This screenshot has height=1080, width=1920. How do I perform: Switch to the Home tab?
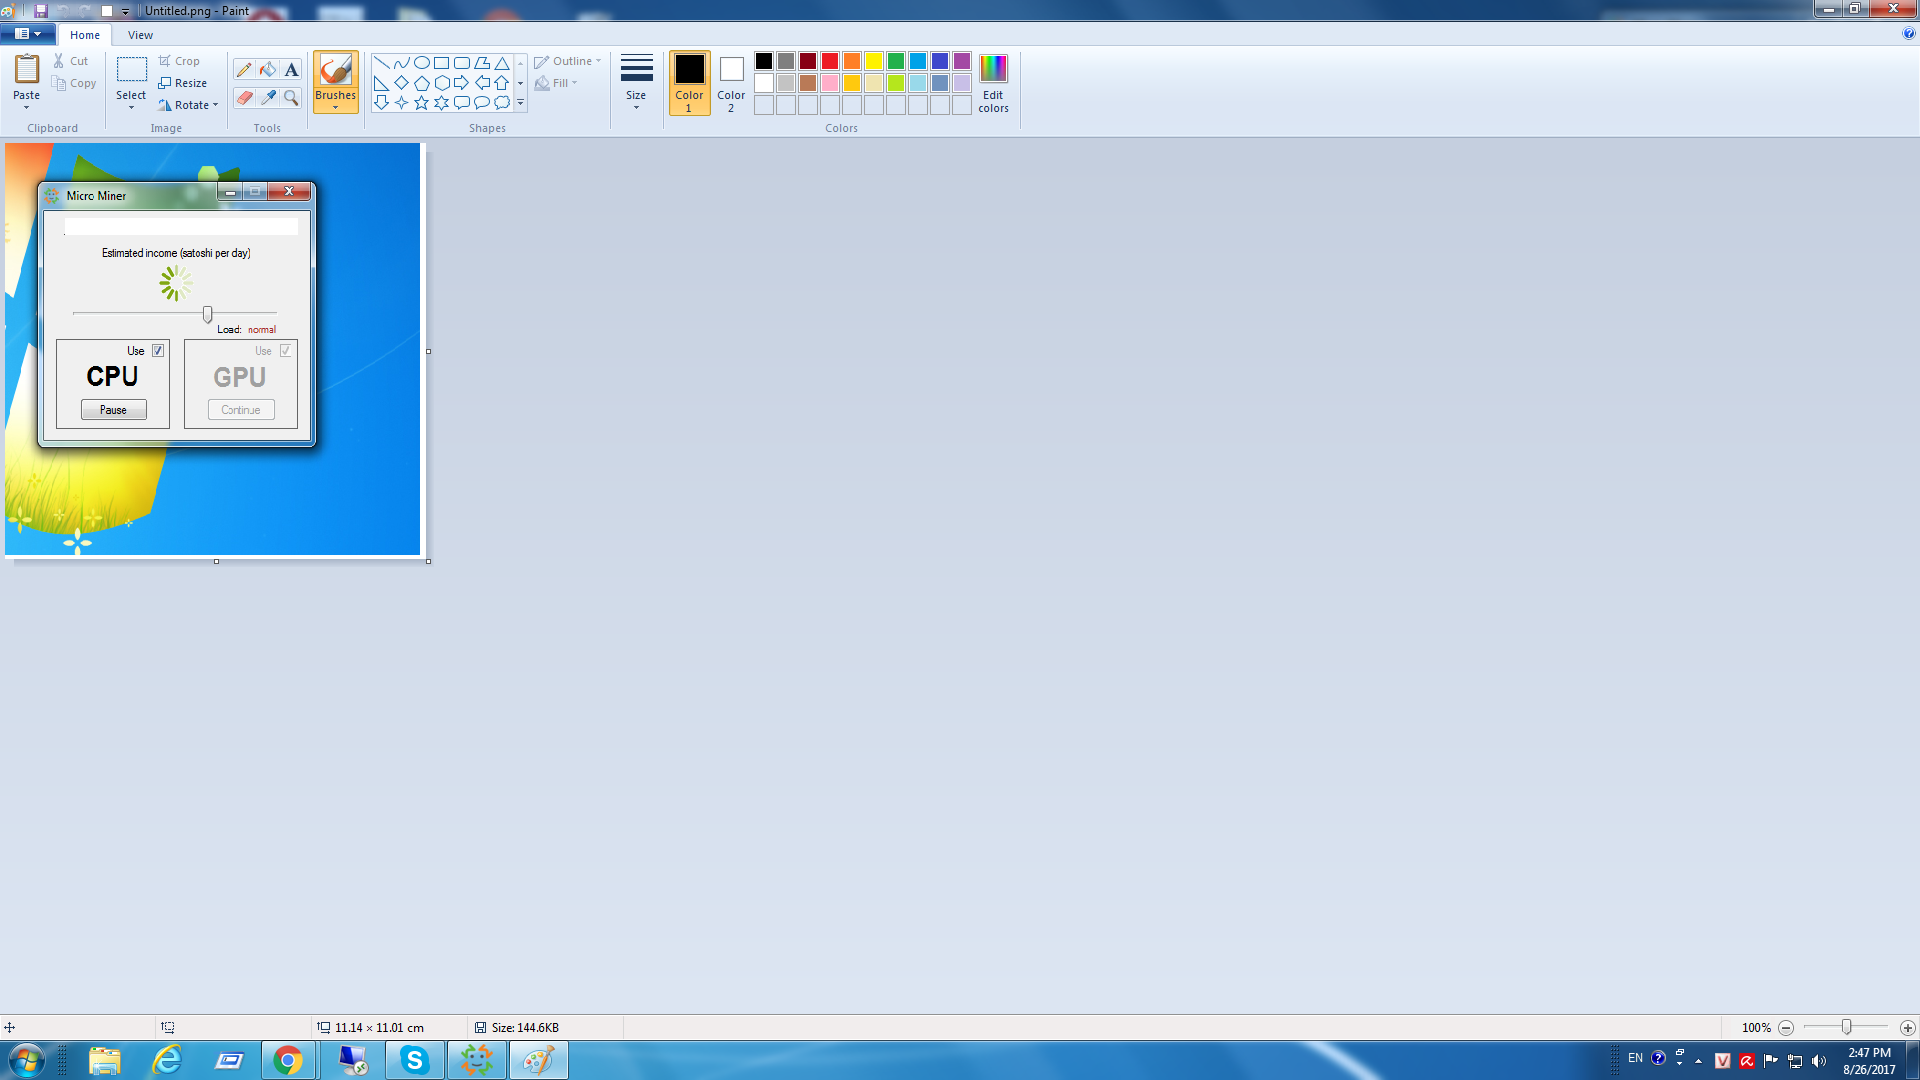pos(85,35)
